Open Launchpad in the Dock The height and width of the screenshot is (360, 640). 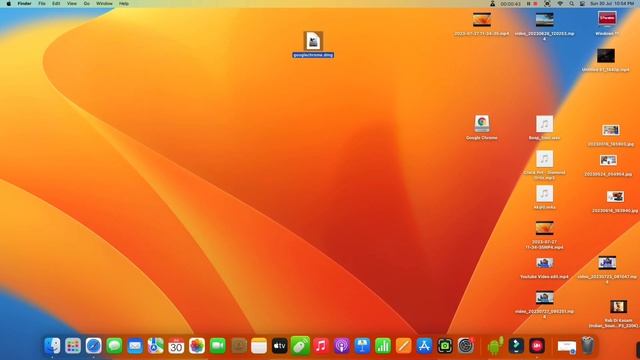point(73,346)
